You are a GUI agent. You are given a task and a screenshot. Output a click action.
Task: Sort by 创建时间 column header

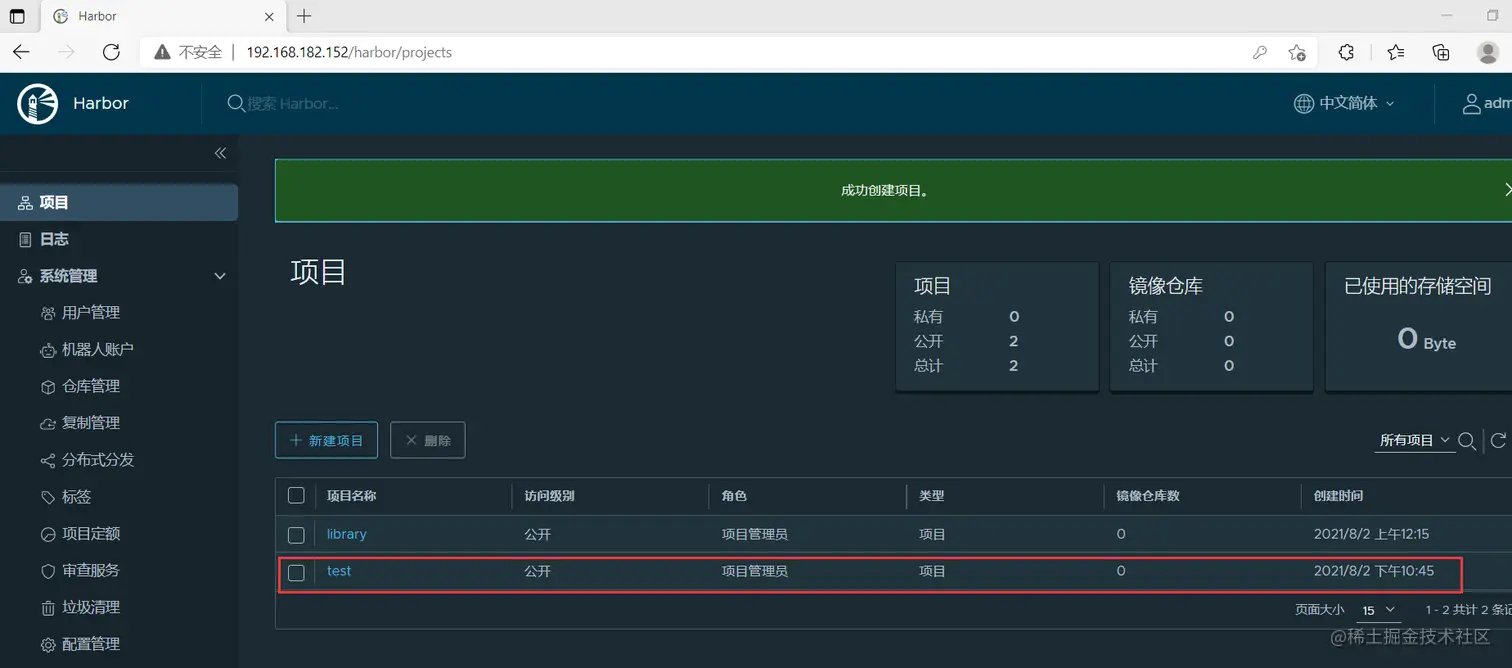click(x=1338, y=496)
